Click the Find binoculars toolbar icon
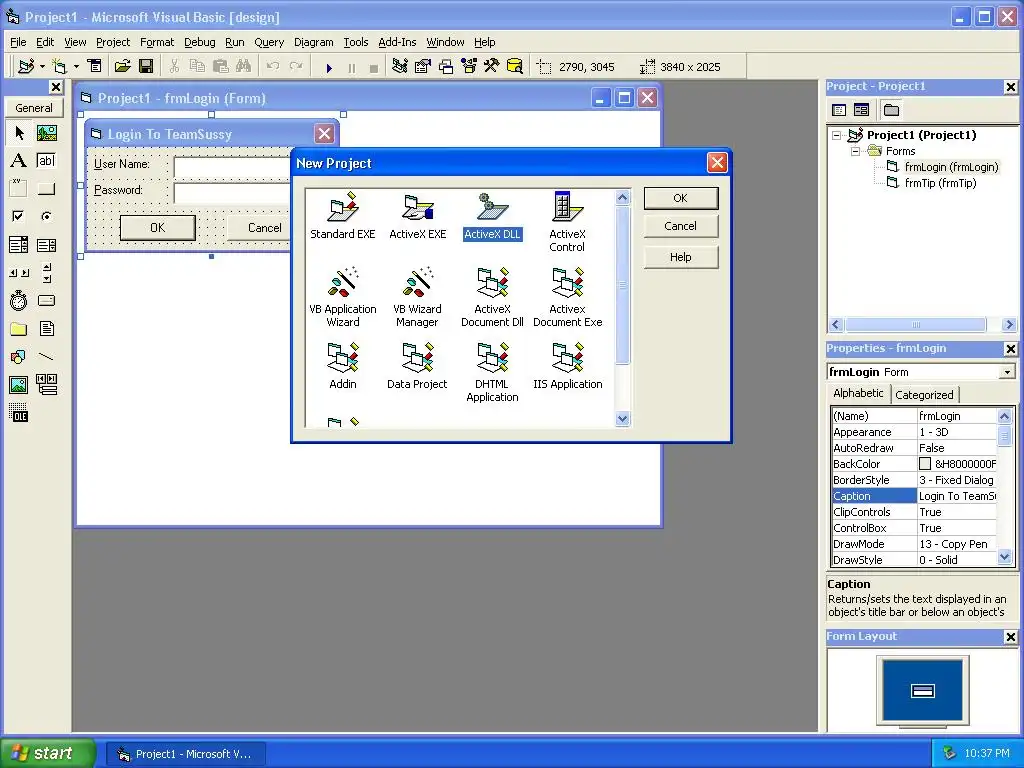This screenshot has width=1024, height=768. (x=244, y=66)
